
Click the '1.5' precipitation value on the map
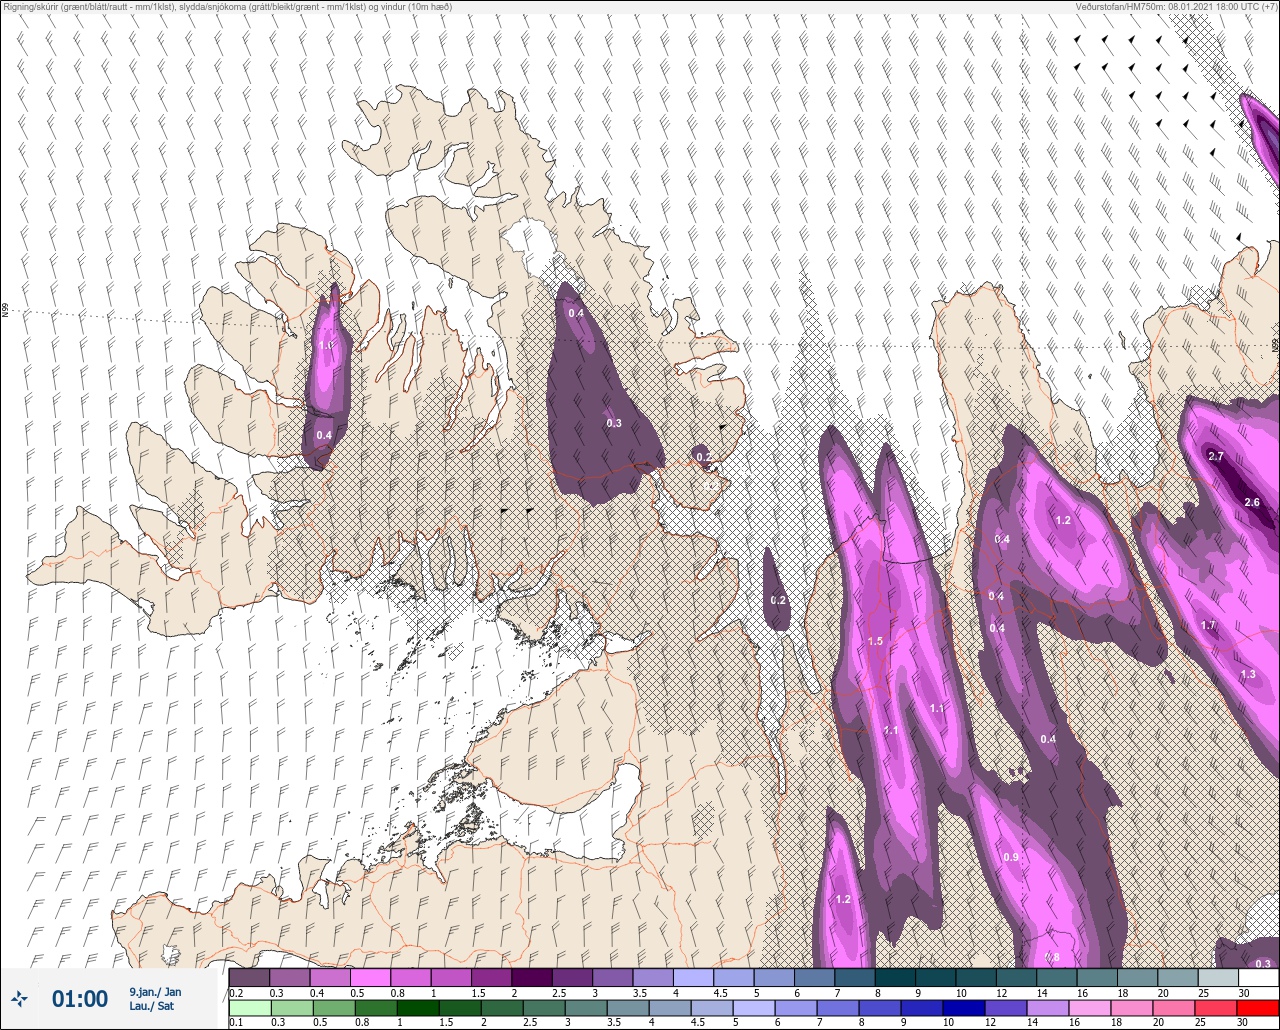tap(876, 641)
